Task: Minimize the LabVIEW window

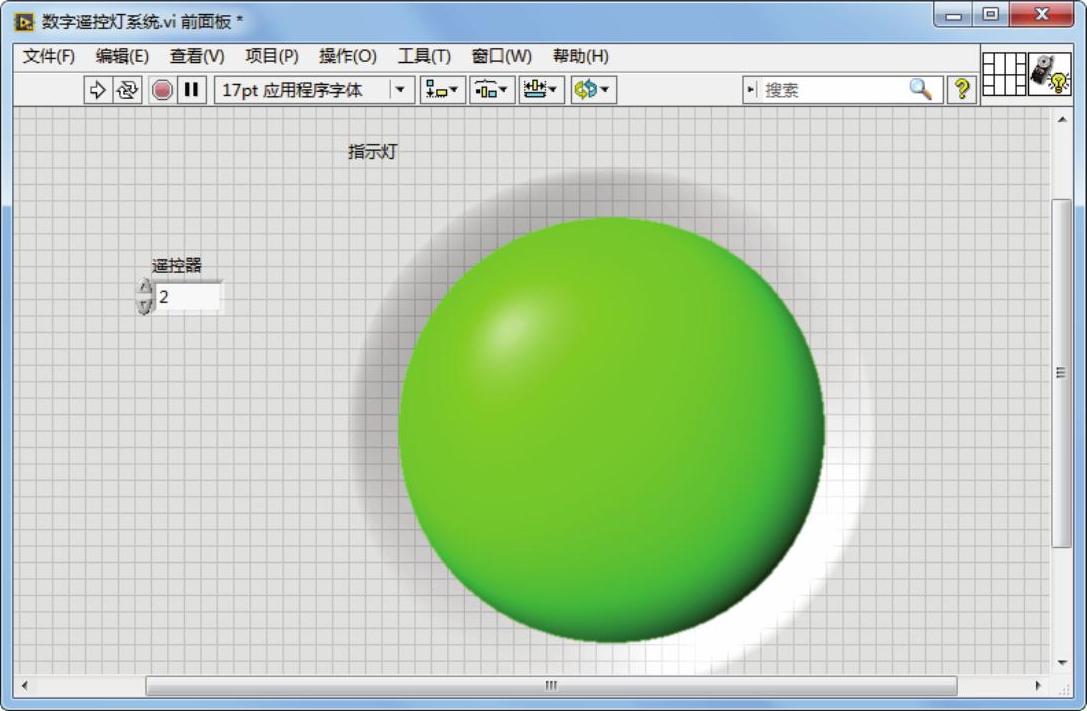Action: pos(954,15)
